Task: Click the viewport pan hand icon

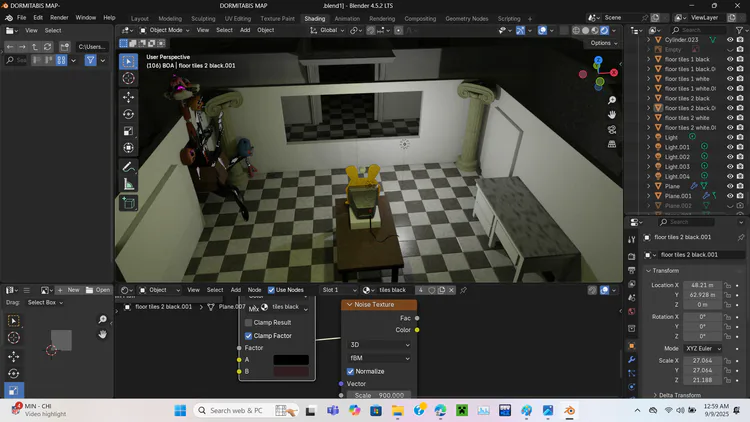Action: (x=612, y=115)
